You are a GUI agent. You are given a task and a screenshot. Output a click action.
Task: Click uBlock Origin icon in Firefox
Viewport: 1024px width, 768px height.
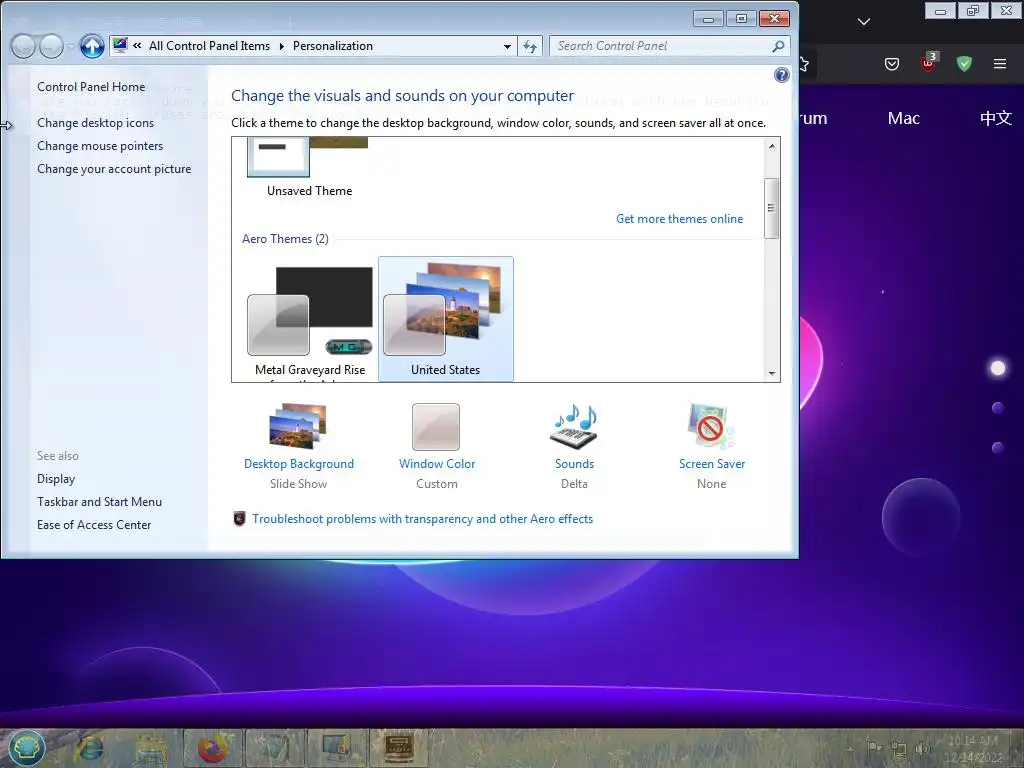pos(929,62)
